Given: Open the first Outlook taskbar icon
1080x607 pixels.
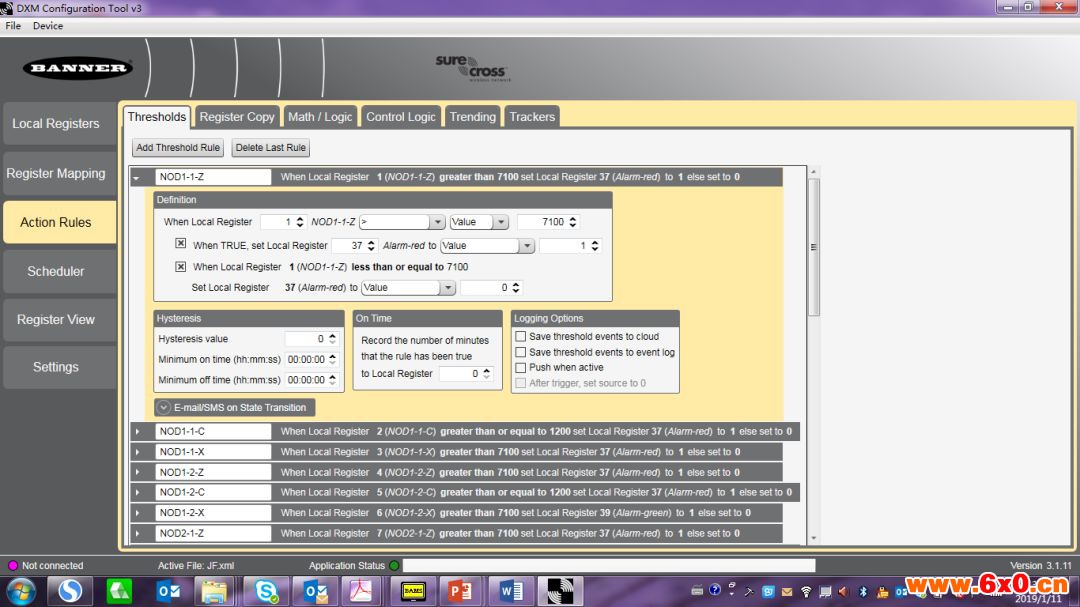Looking at the screenshot, I should pyautogui.click(x=168, y=591).
